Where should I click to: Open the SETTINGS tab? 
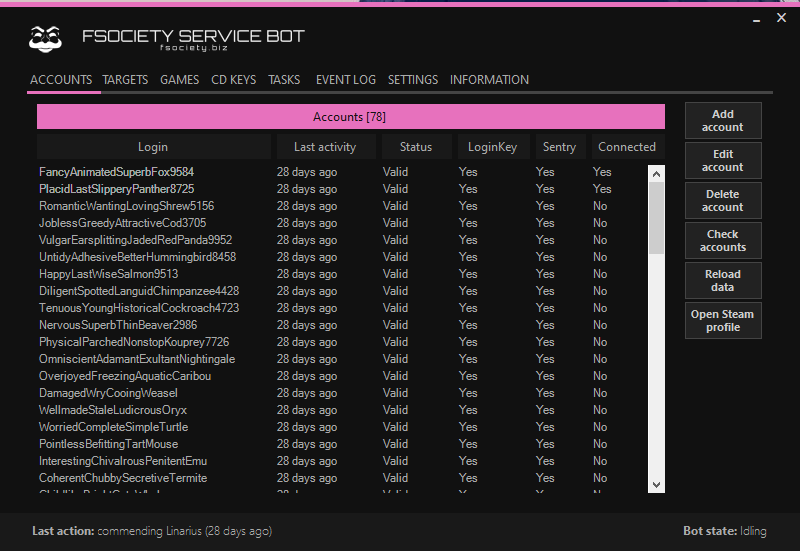[413, 80]
